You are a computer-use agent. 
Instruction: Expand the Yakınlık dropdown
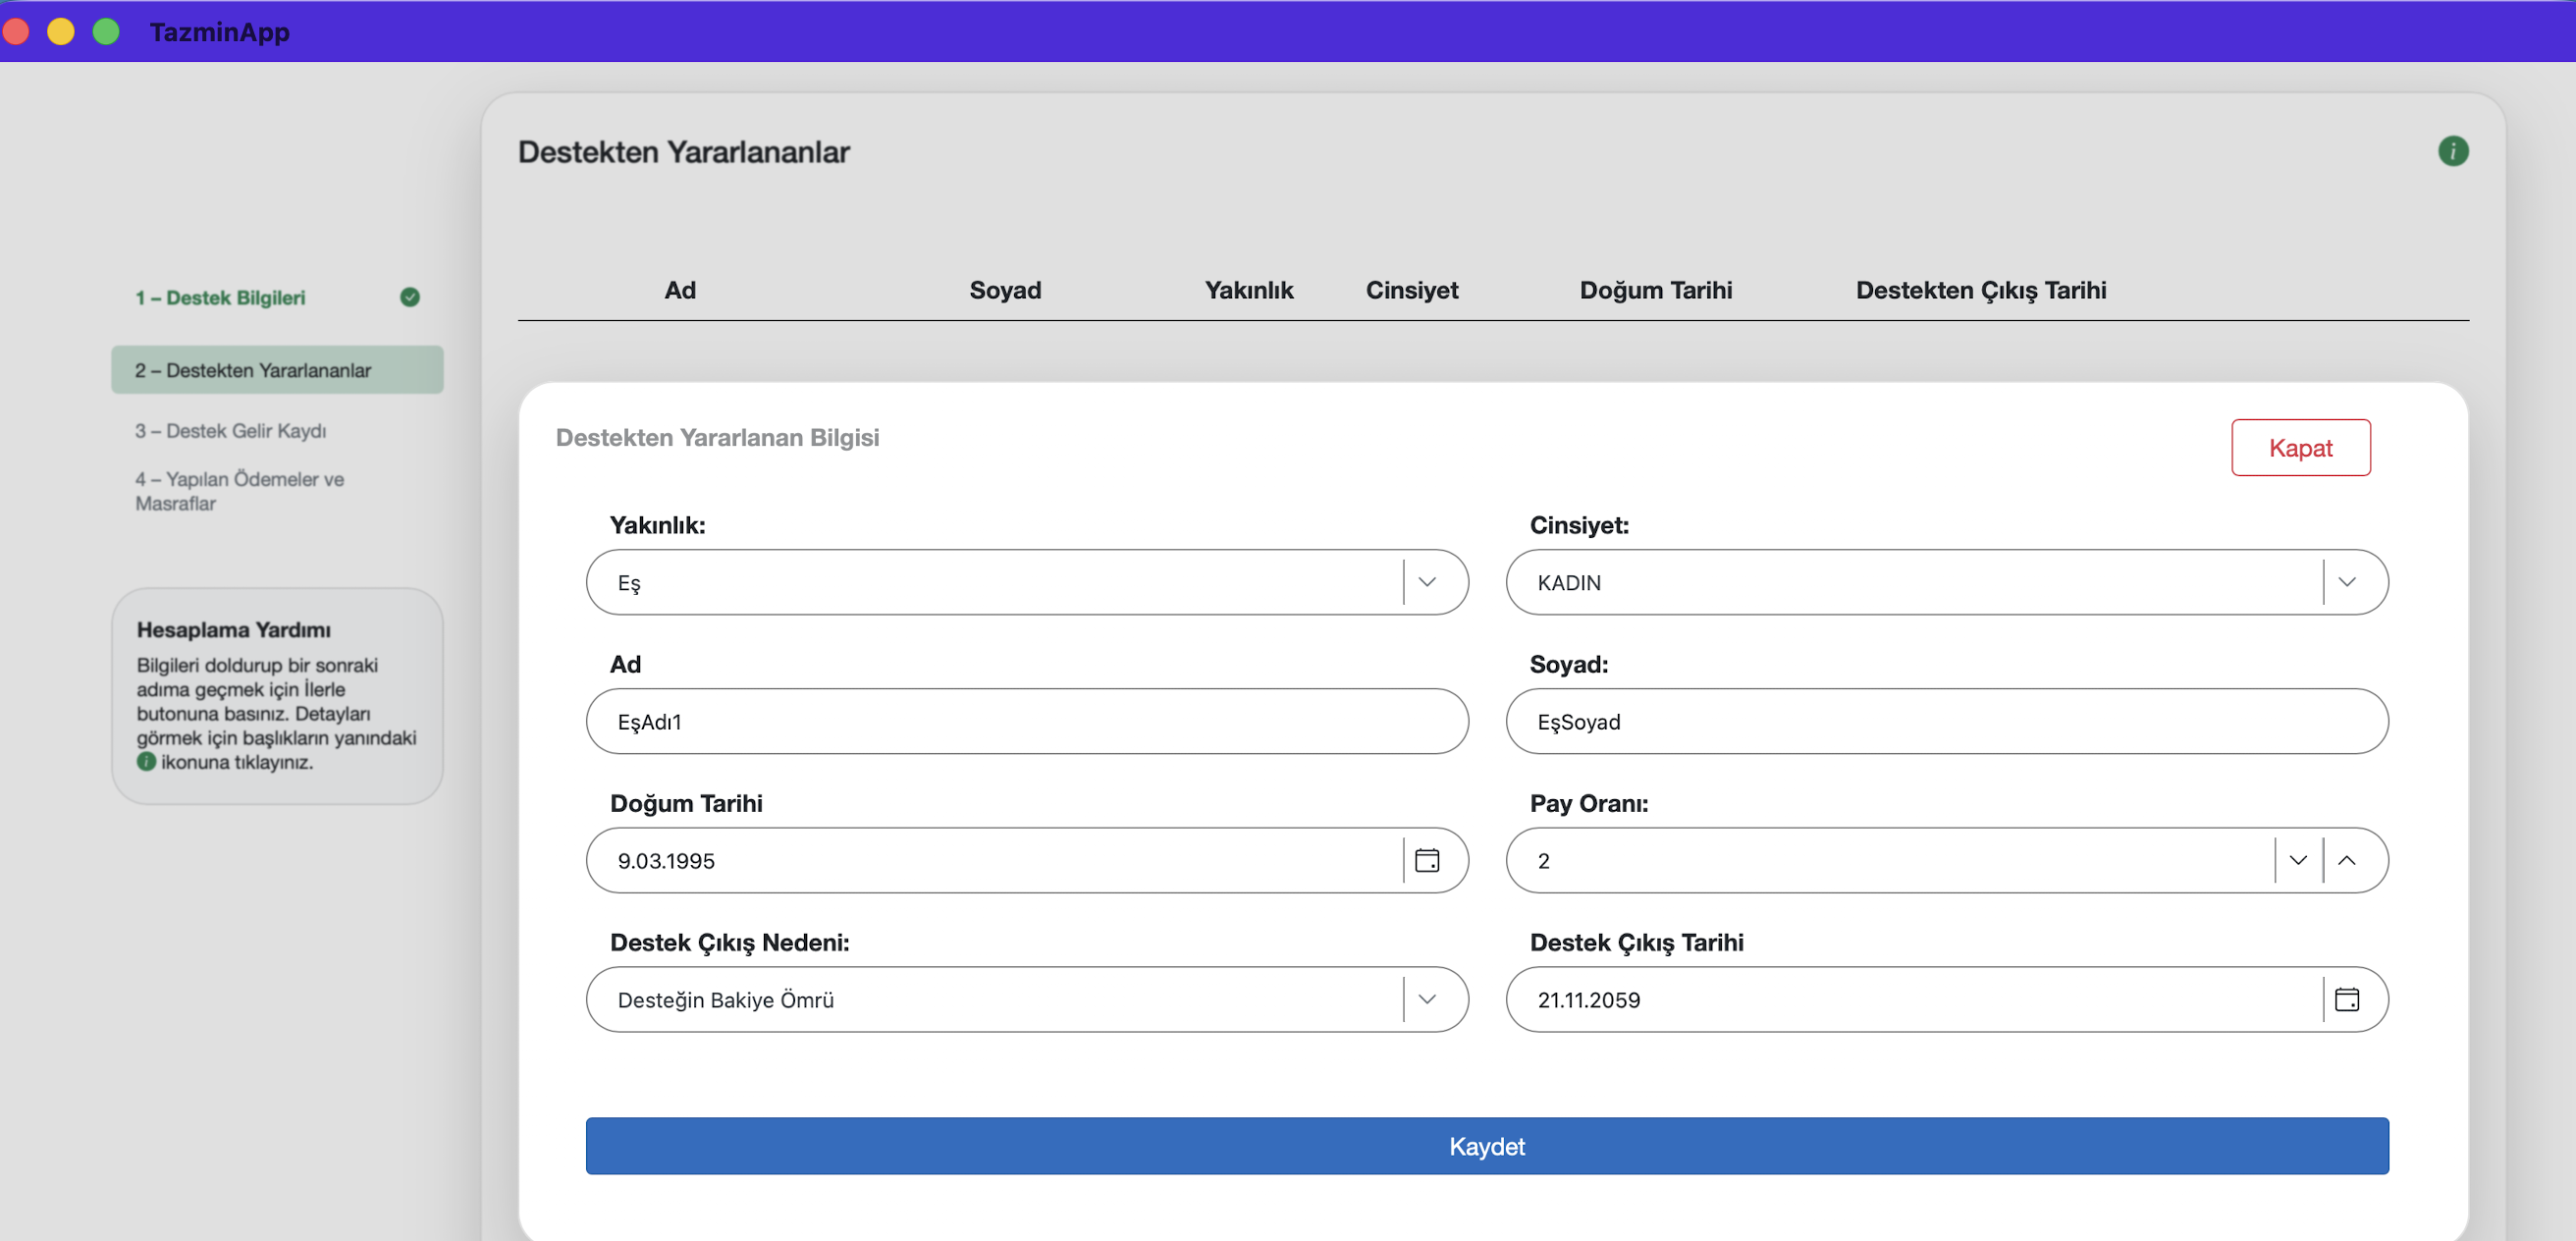pyautogui.click(x=1427, y=582)
